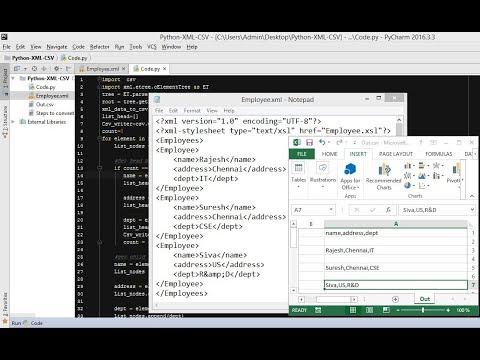Expand the Excel formula bar
480x360 pixels.
tap(472, 210)
